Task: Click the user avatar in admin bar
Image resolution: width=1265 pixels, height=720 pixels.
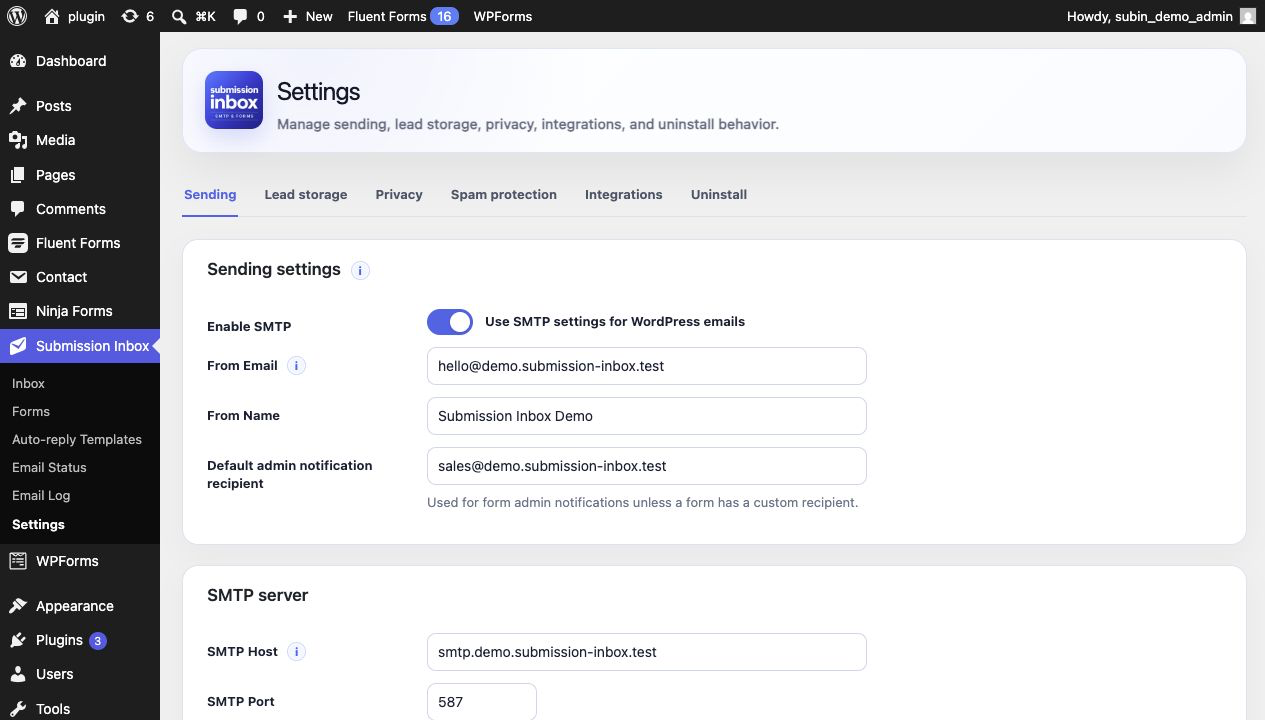Action: click(1247, 16)
